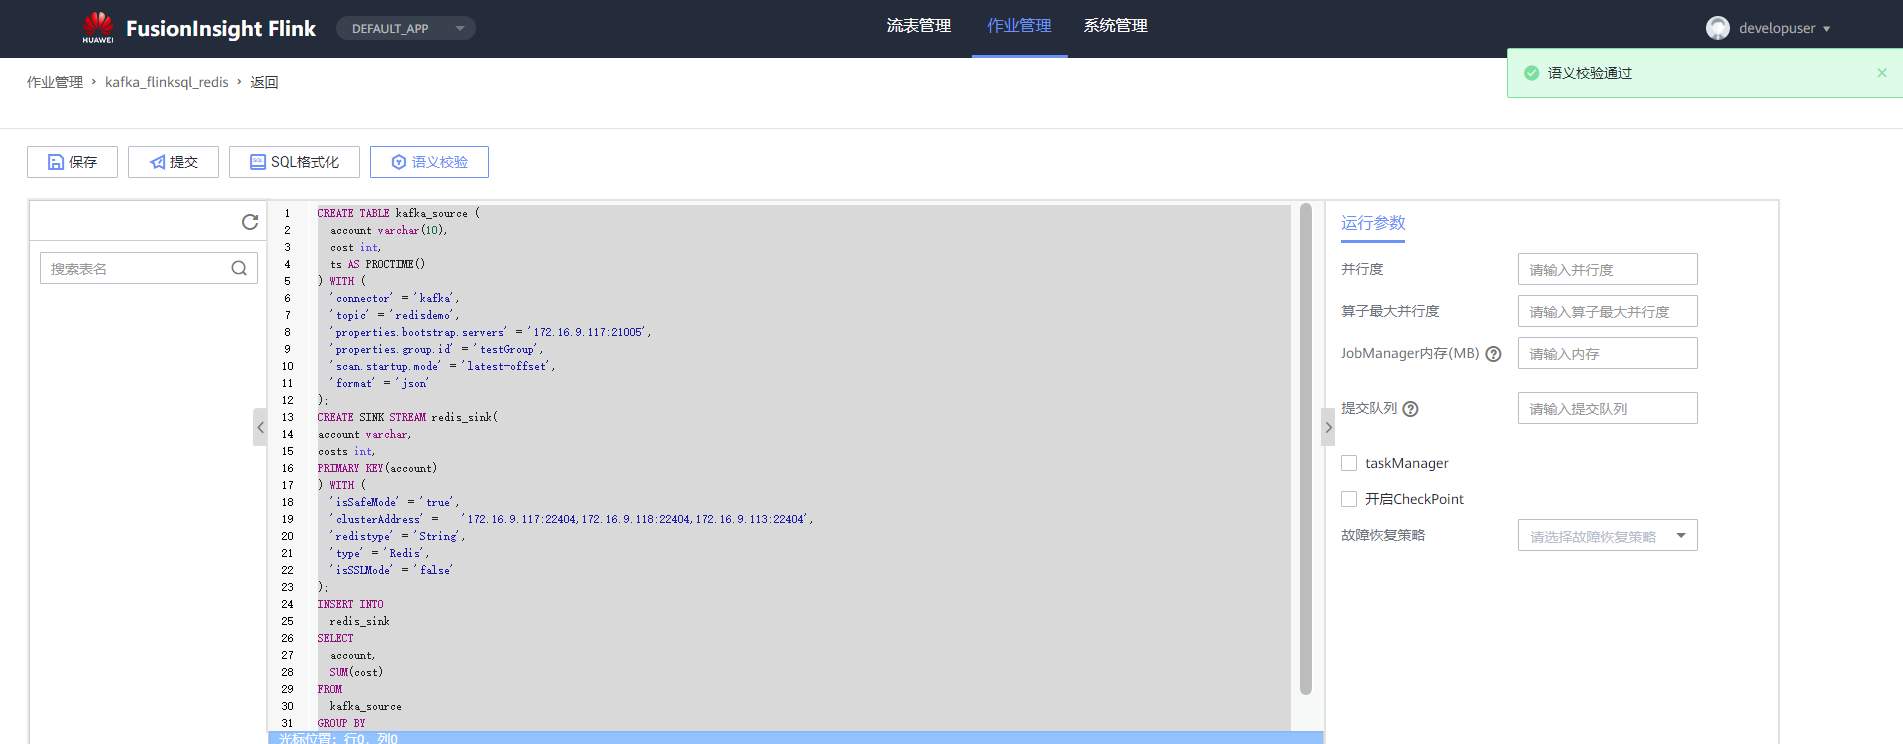Image resolution: width=1903 pixels, height=744 pixels.
Task: Click the 并行度 input field
Action: click(1607, 269)
